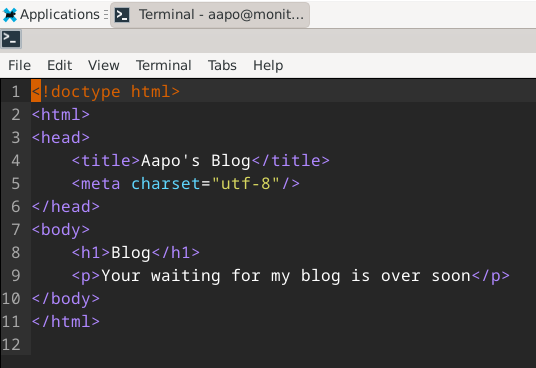Click the terminal icon in the taskbar button
536x368 pixels.
[x=122, y=15]
